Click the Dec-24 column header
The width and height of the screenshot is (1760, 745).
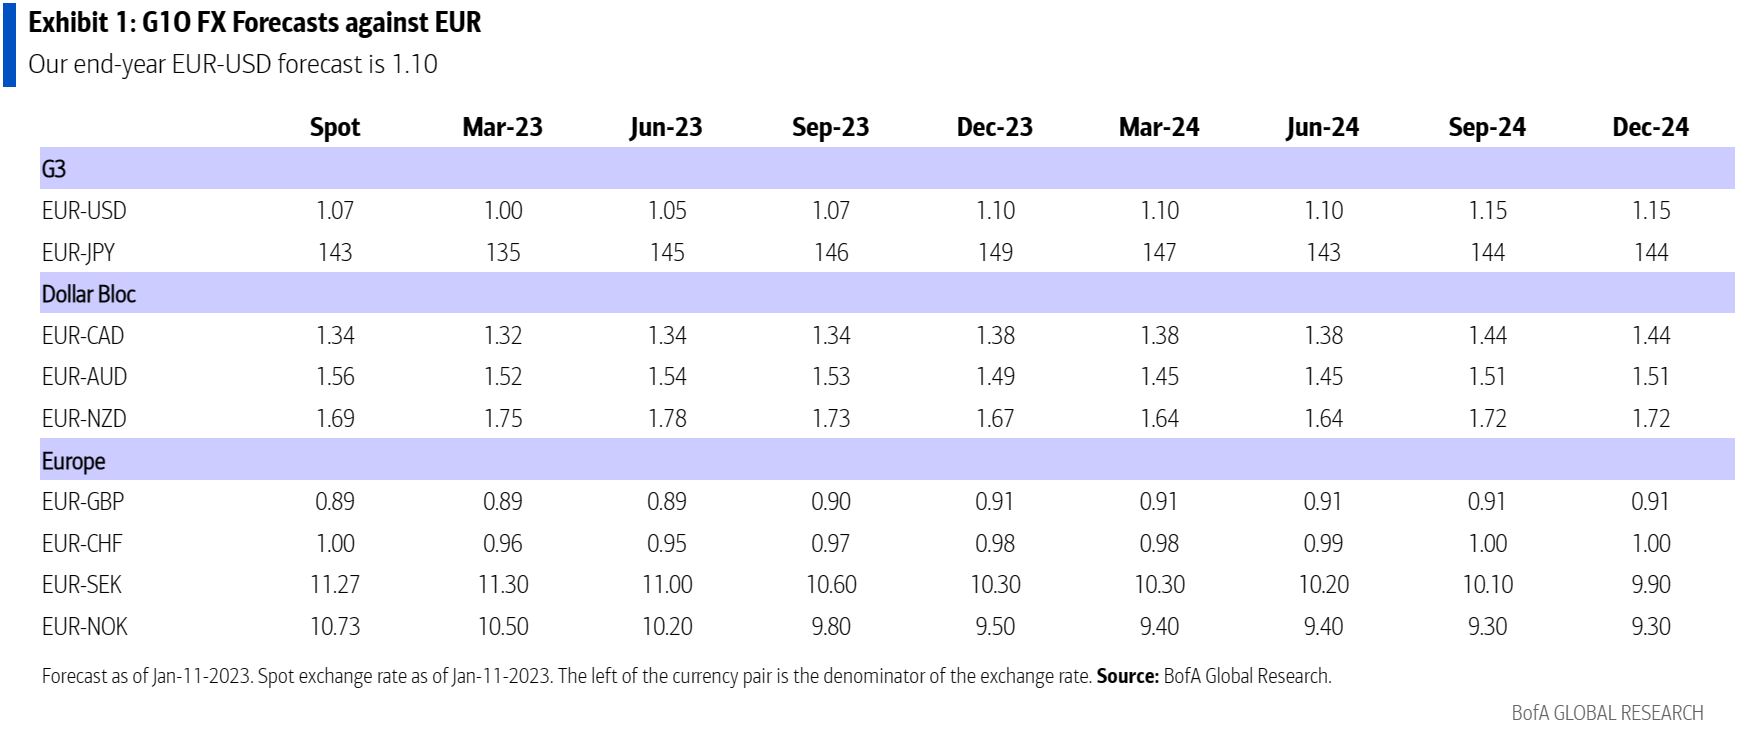1650,127
